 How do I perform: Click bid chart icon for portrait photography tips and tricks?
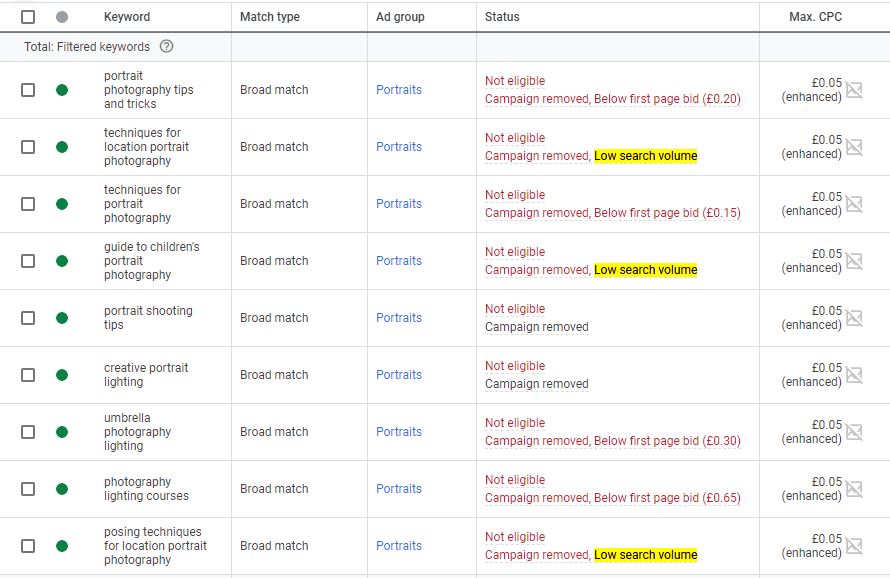coord(854,90)
